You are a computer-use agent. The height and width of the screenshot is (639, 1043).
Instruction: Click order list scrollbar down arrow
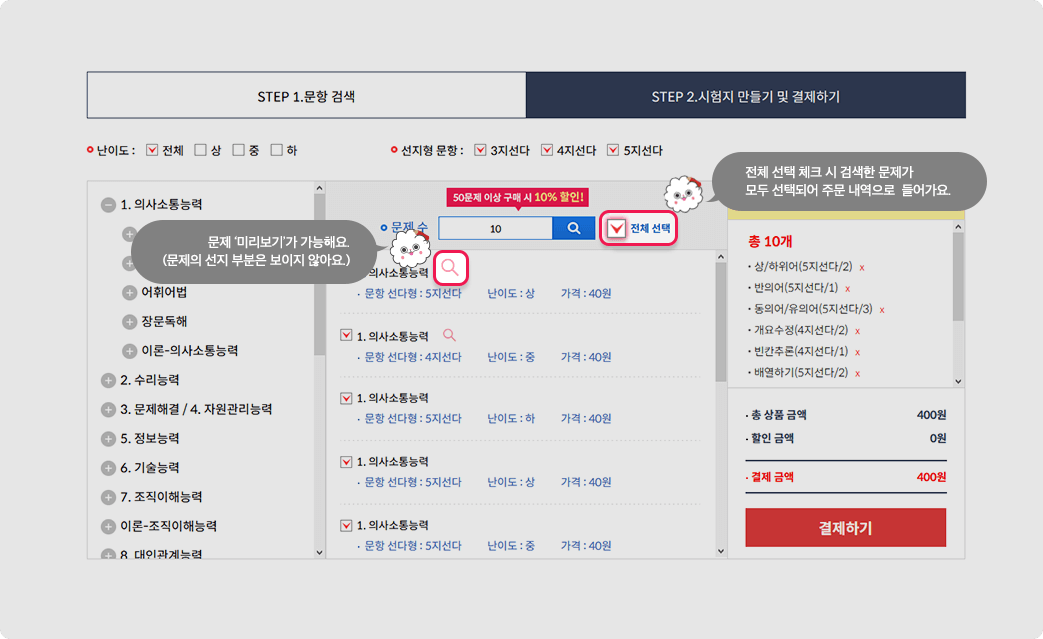pos(959,381)
